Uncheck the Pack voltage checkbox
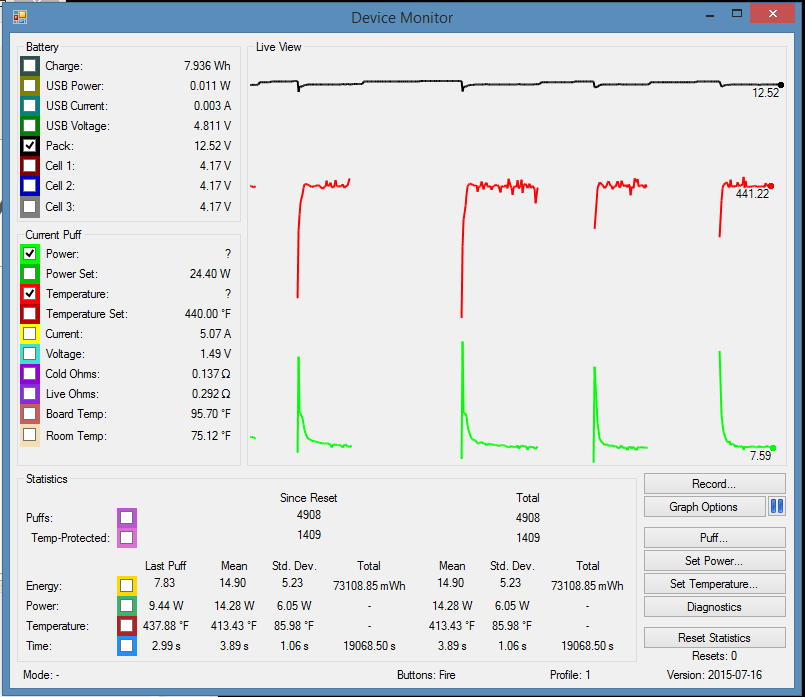 tap(30, 146)
